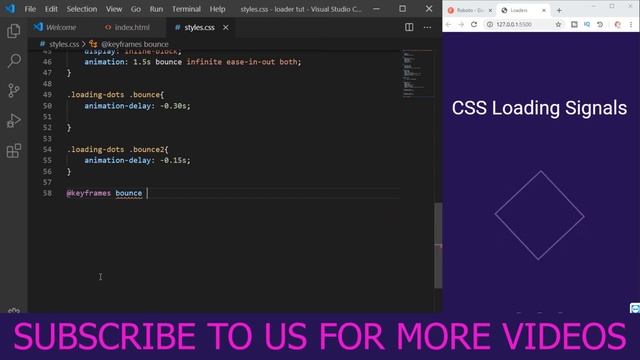Click 'CSS Loading Signals' heading in browser

tap(539, 109)
